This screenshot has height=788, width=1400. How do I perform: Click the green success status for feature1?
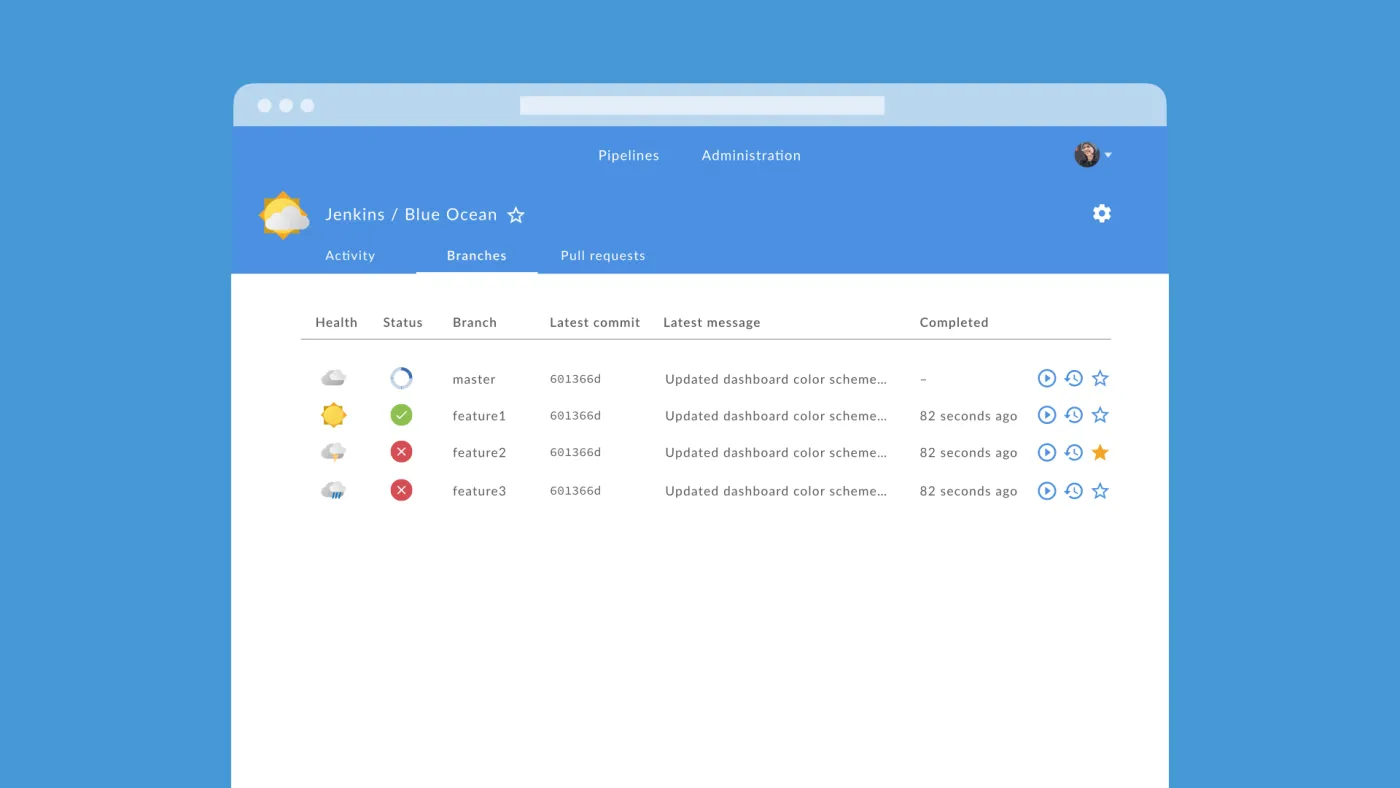[401, 415]
